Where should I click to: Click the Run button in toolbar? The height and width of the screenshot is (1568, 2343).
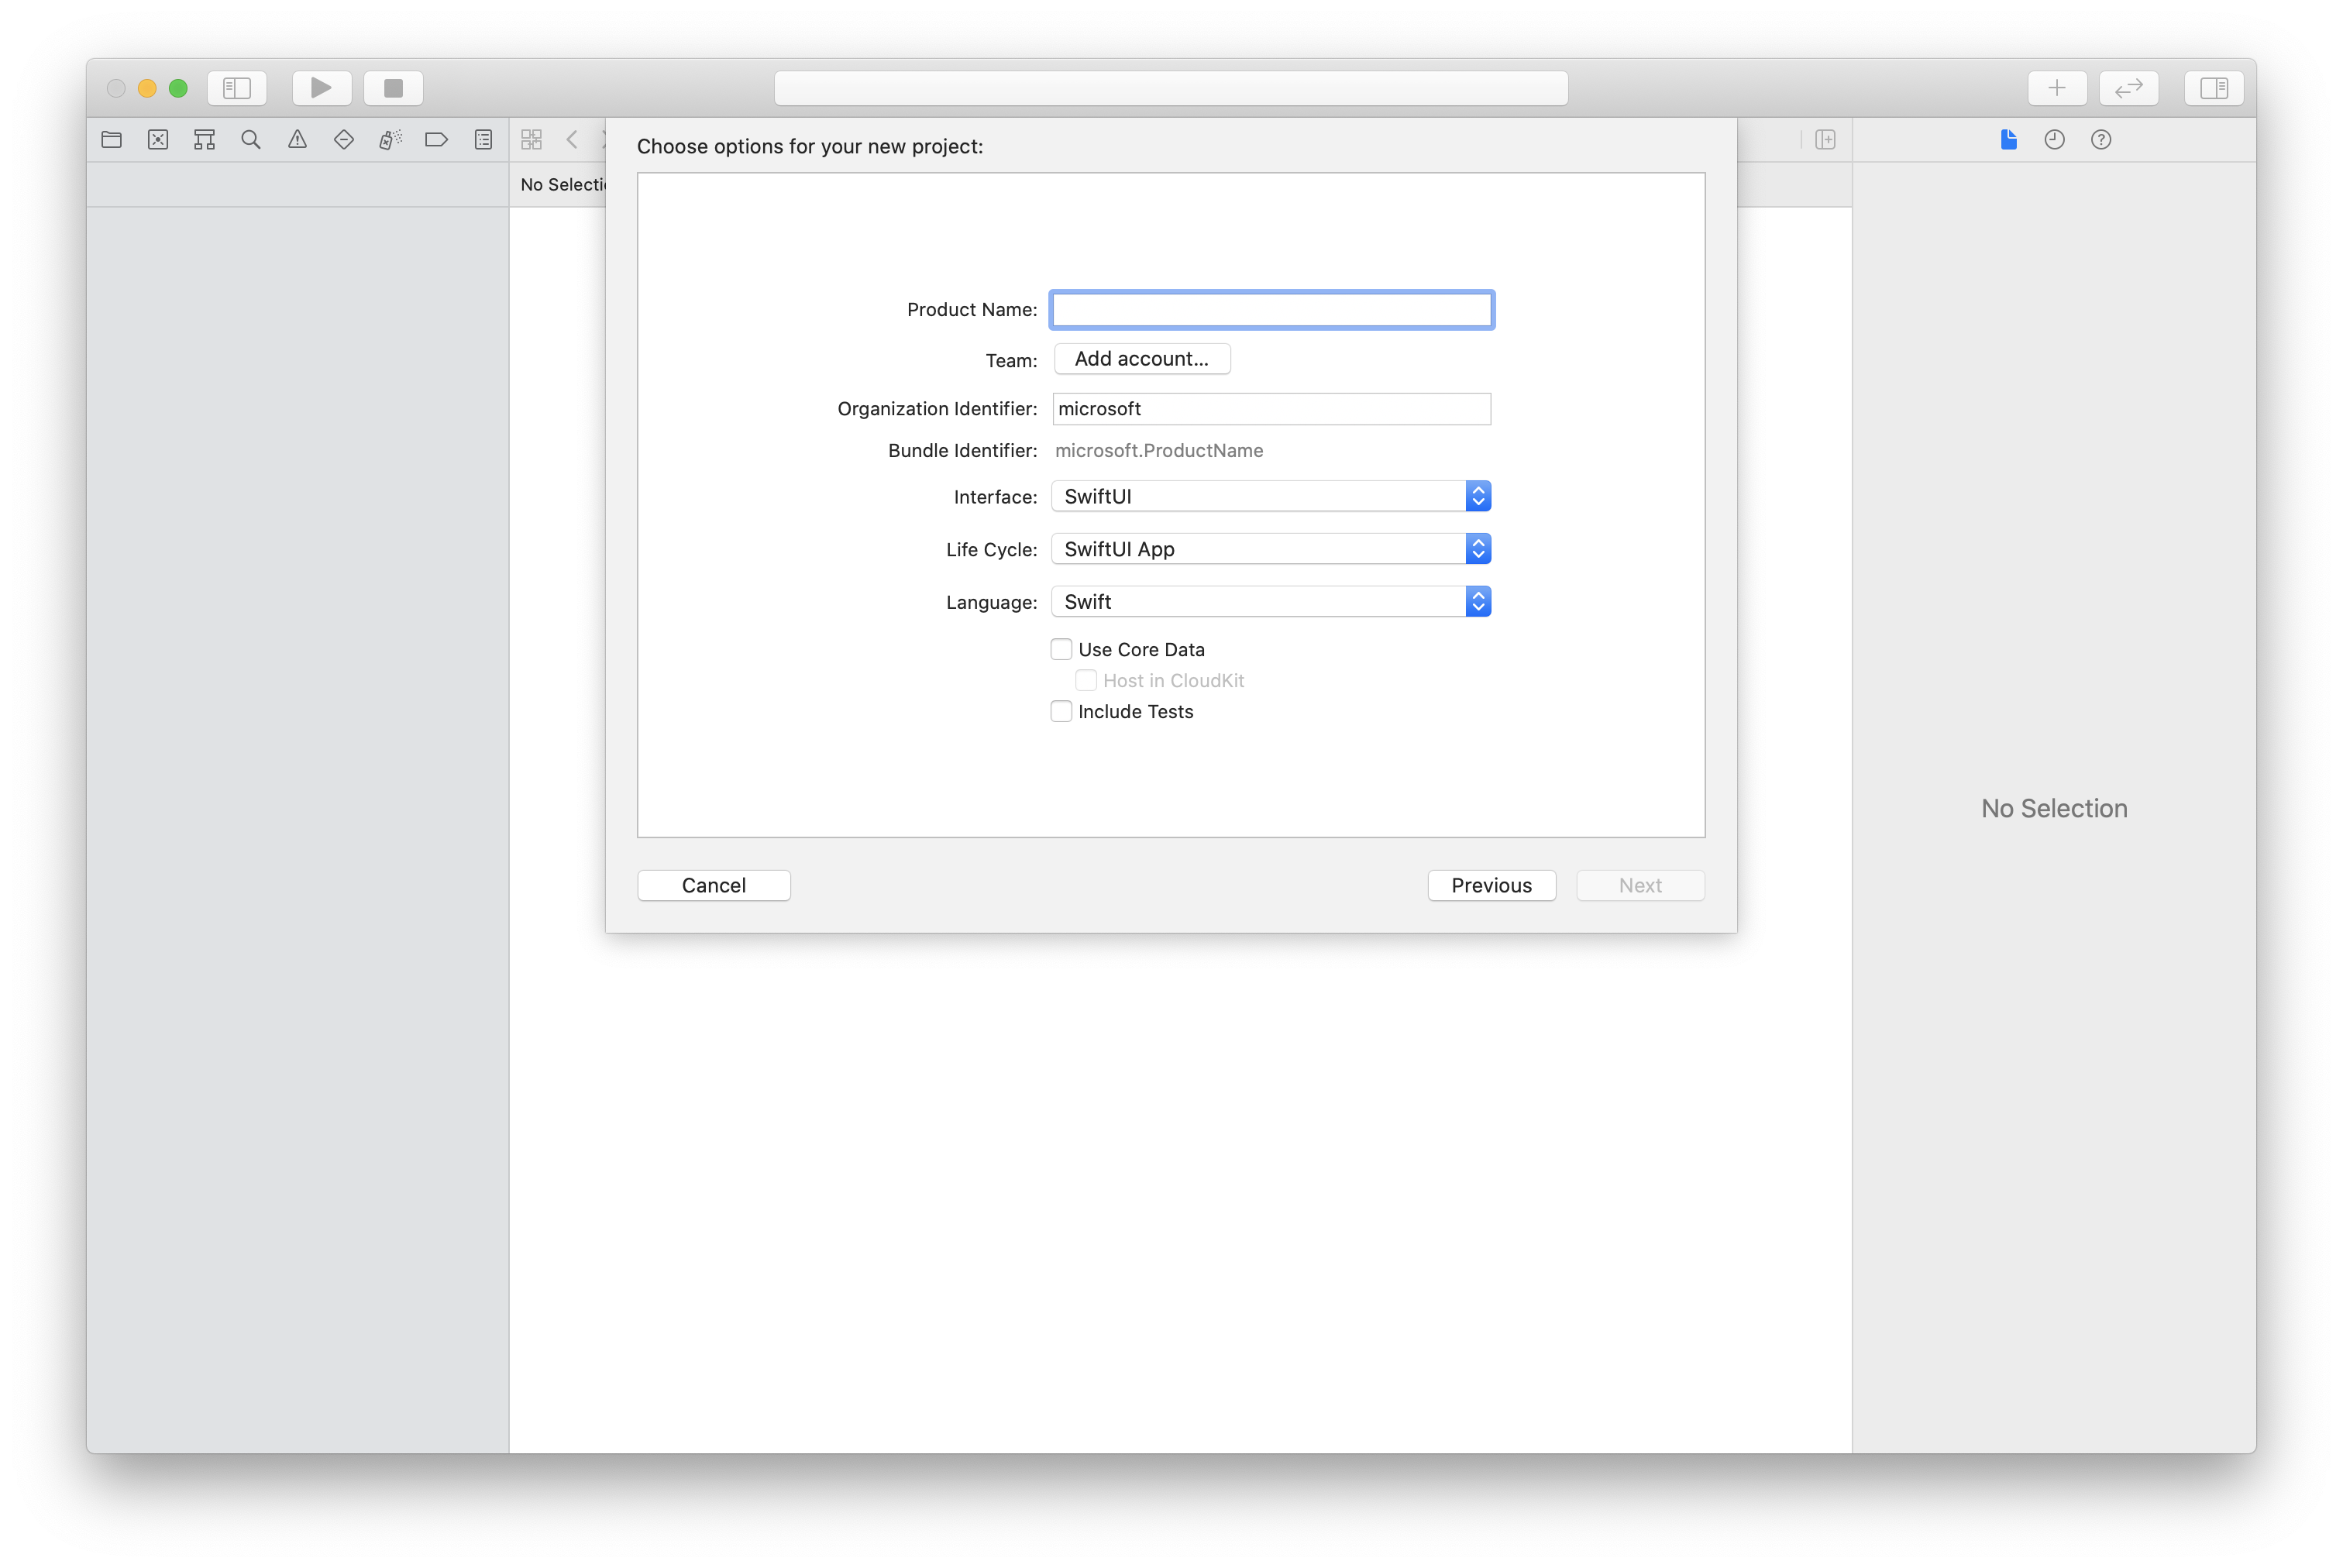tap(320, 88)
